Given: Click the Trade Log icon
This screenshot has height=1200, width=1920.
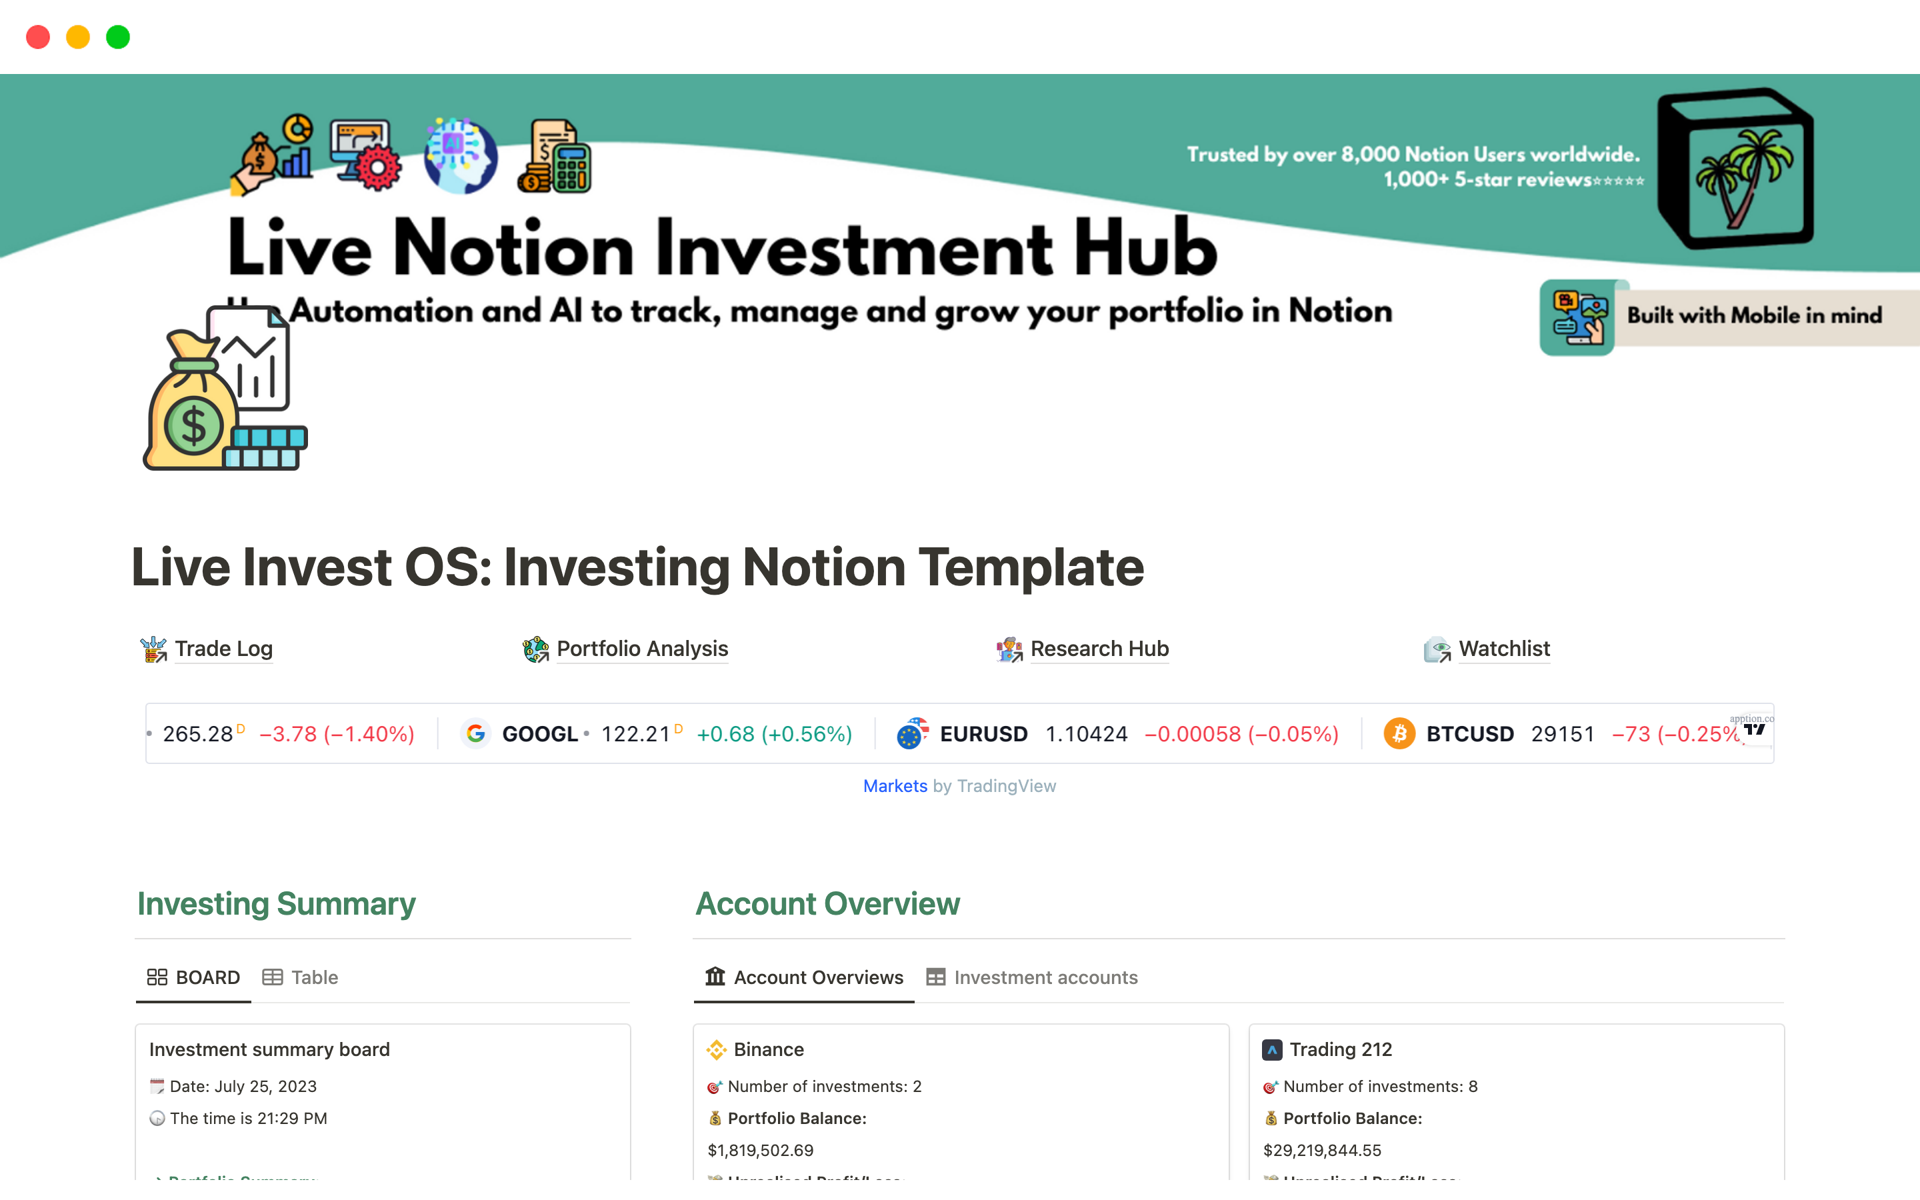Looking at the screenshot, I should (x=154, y=649).
